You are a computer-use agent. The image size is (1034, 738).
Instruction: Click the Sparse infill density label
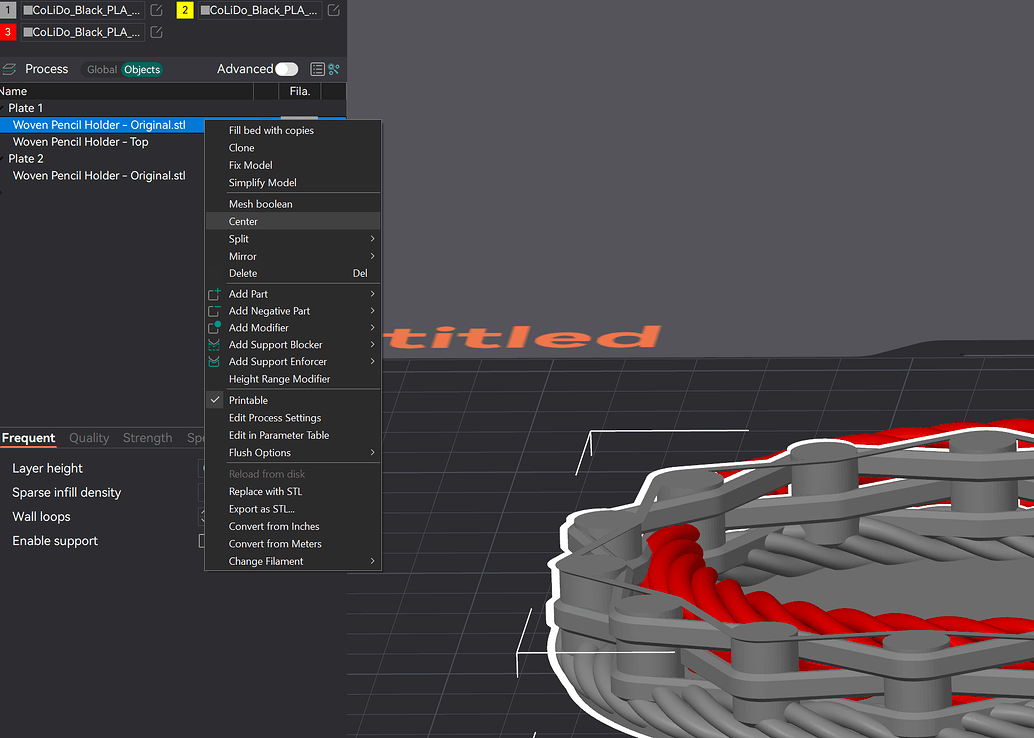click(67, 493)
